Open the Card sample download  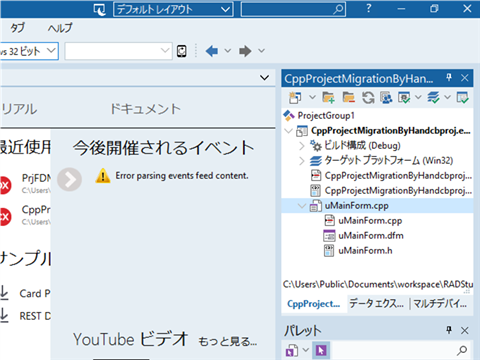[35, 294]
